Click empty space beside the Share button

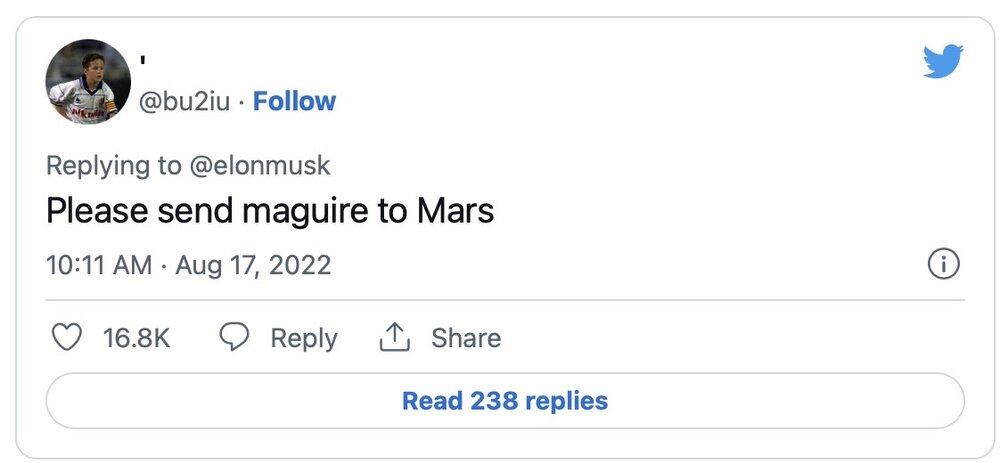tap(702, 338)
